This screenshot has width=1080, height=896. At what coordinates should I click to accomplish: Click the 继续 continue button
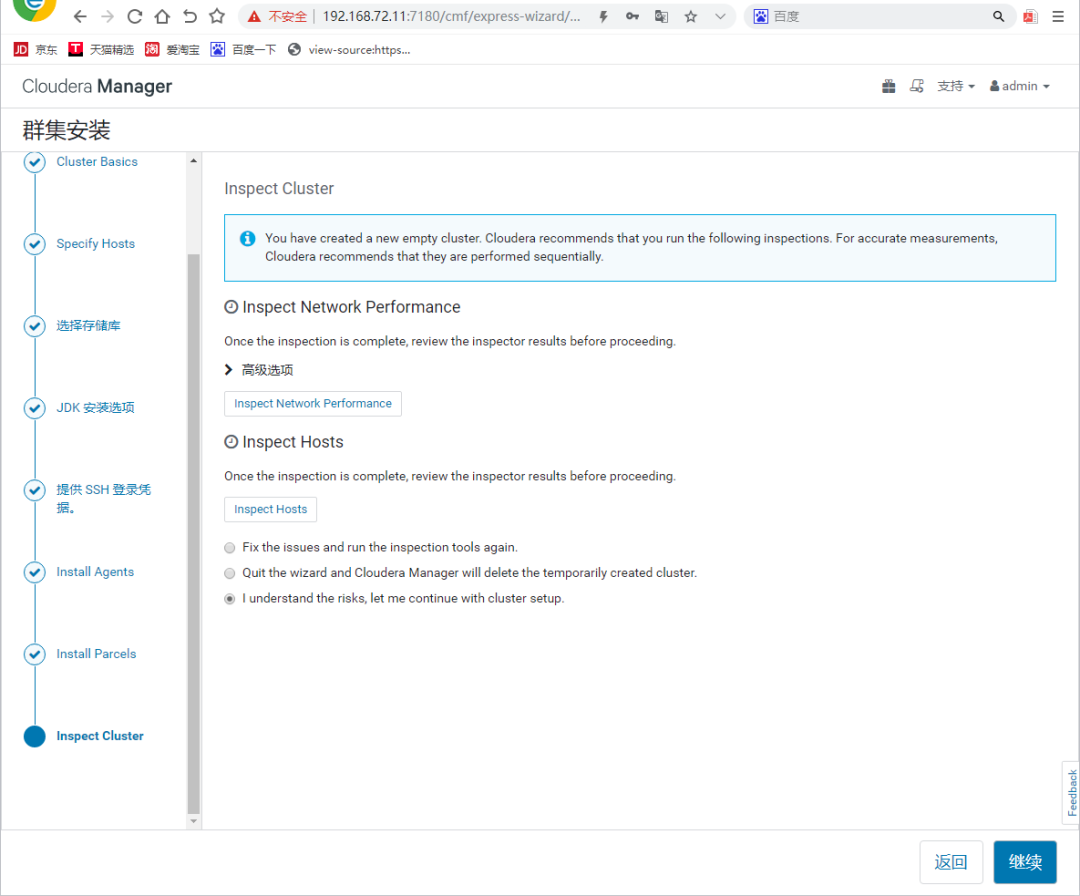tap(1025, 862)
